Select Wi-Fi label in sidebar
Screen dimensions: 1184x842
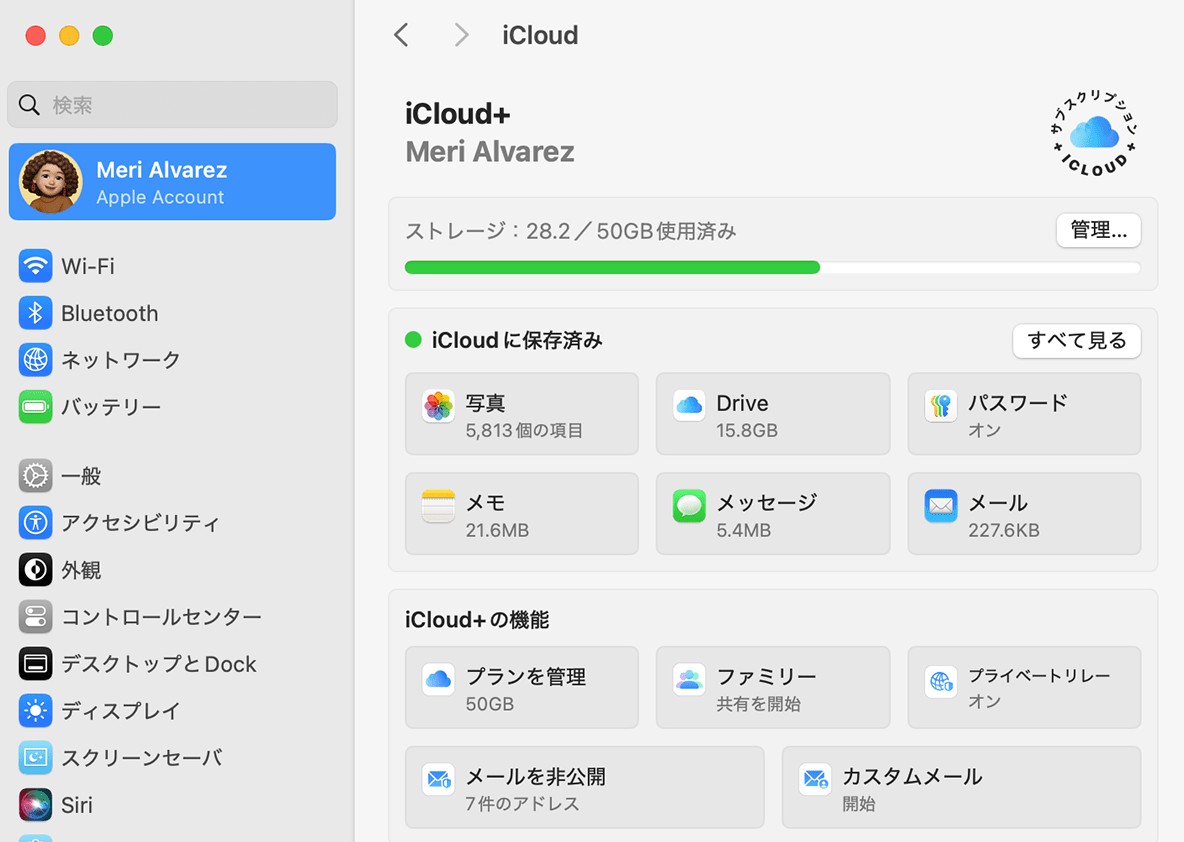pos(88,266)
